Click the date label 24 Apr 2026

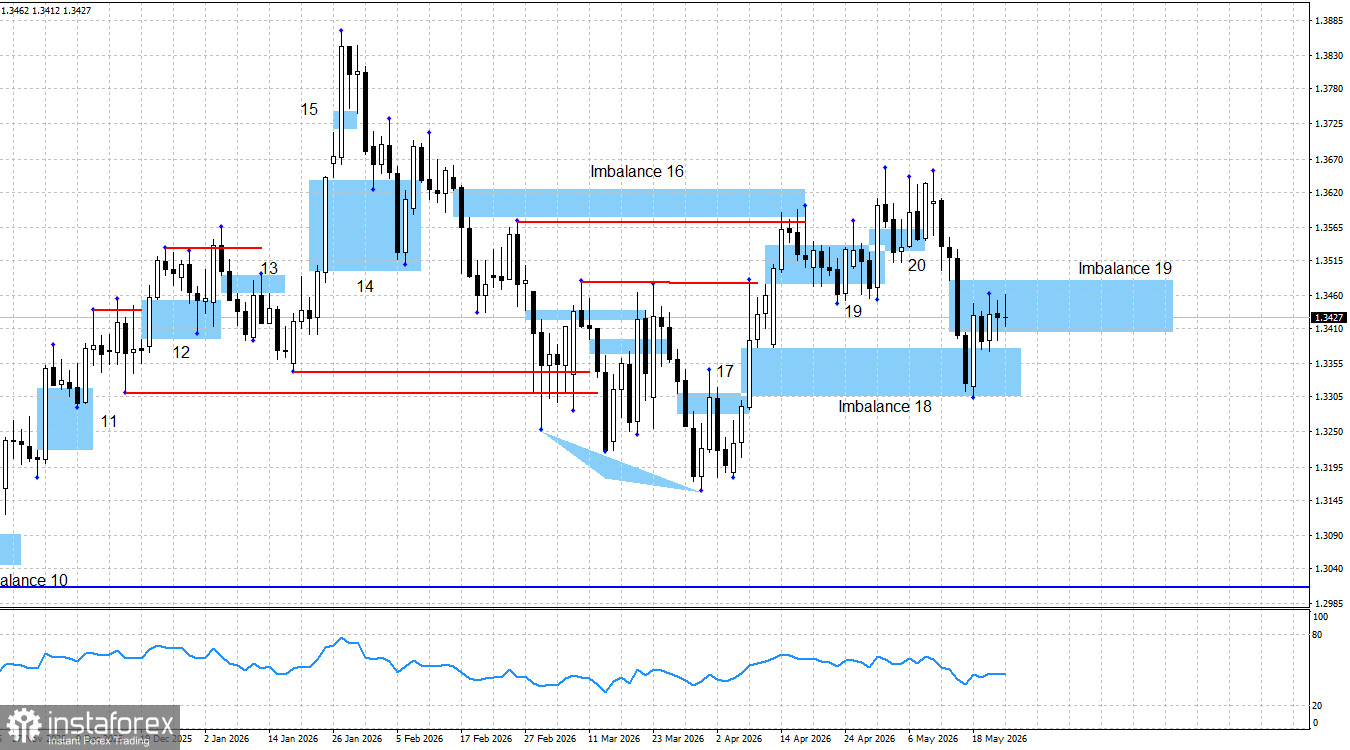click(x=869, y=739)
